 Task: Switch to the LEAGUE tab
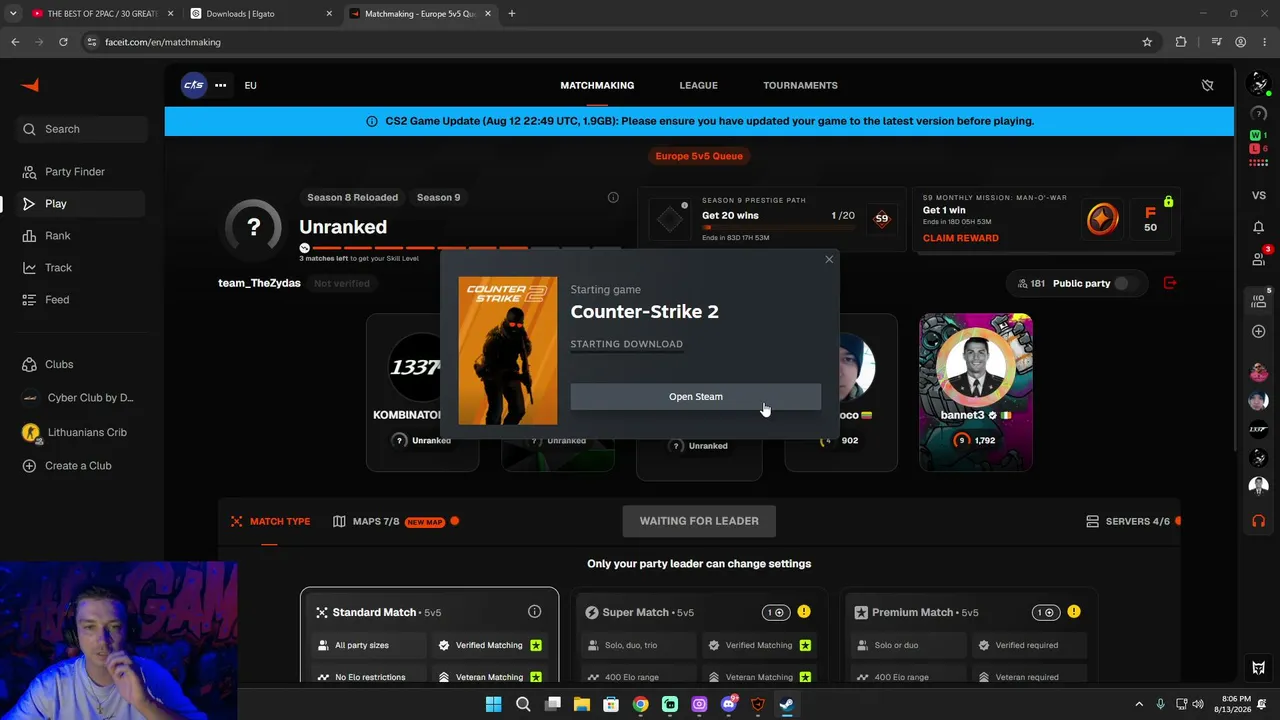pos(698,85)
